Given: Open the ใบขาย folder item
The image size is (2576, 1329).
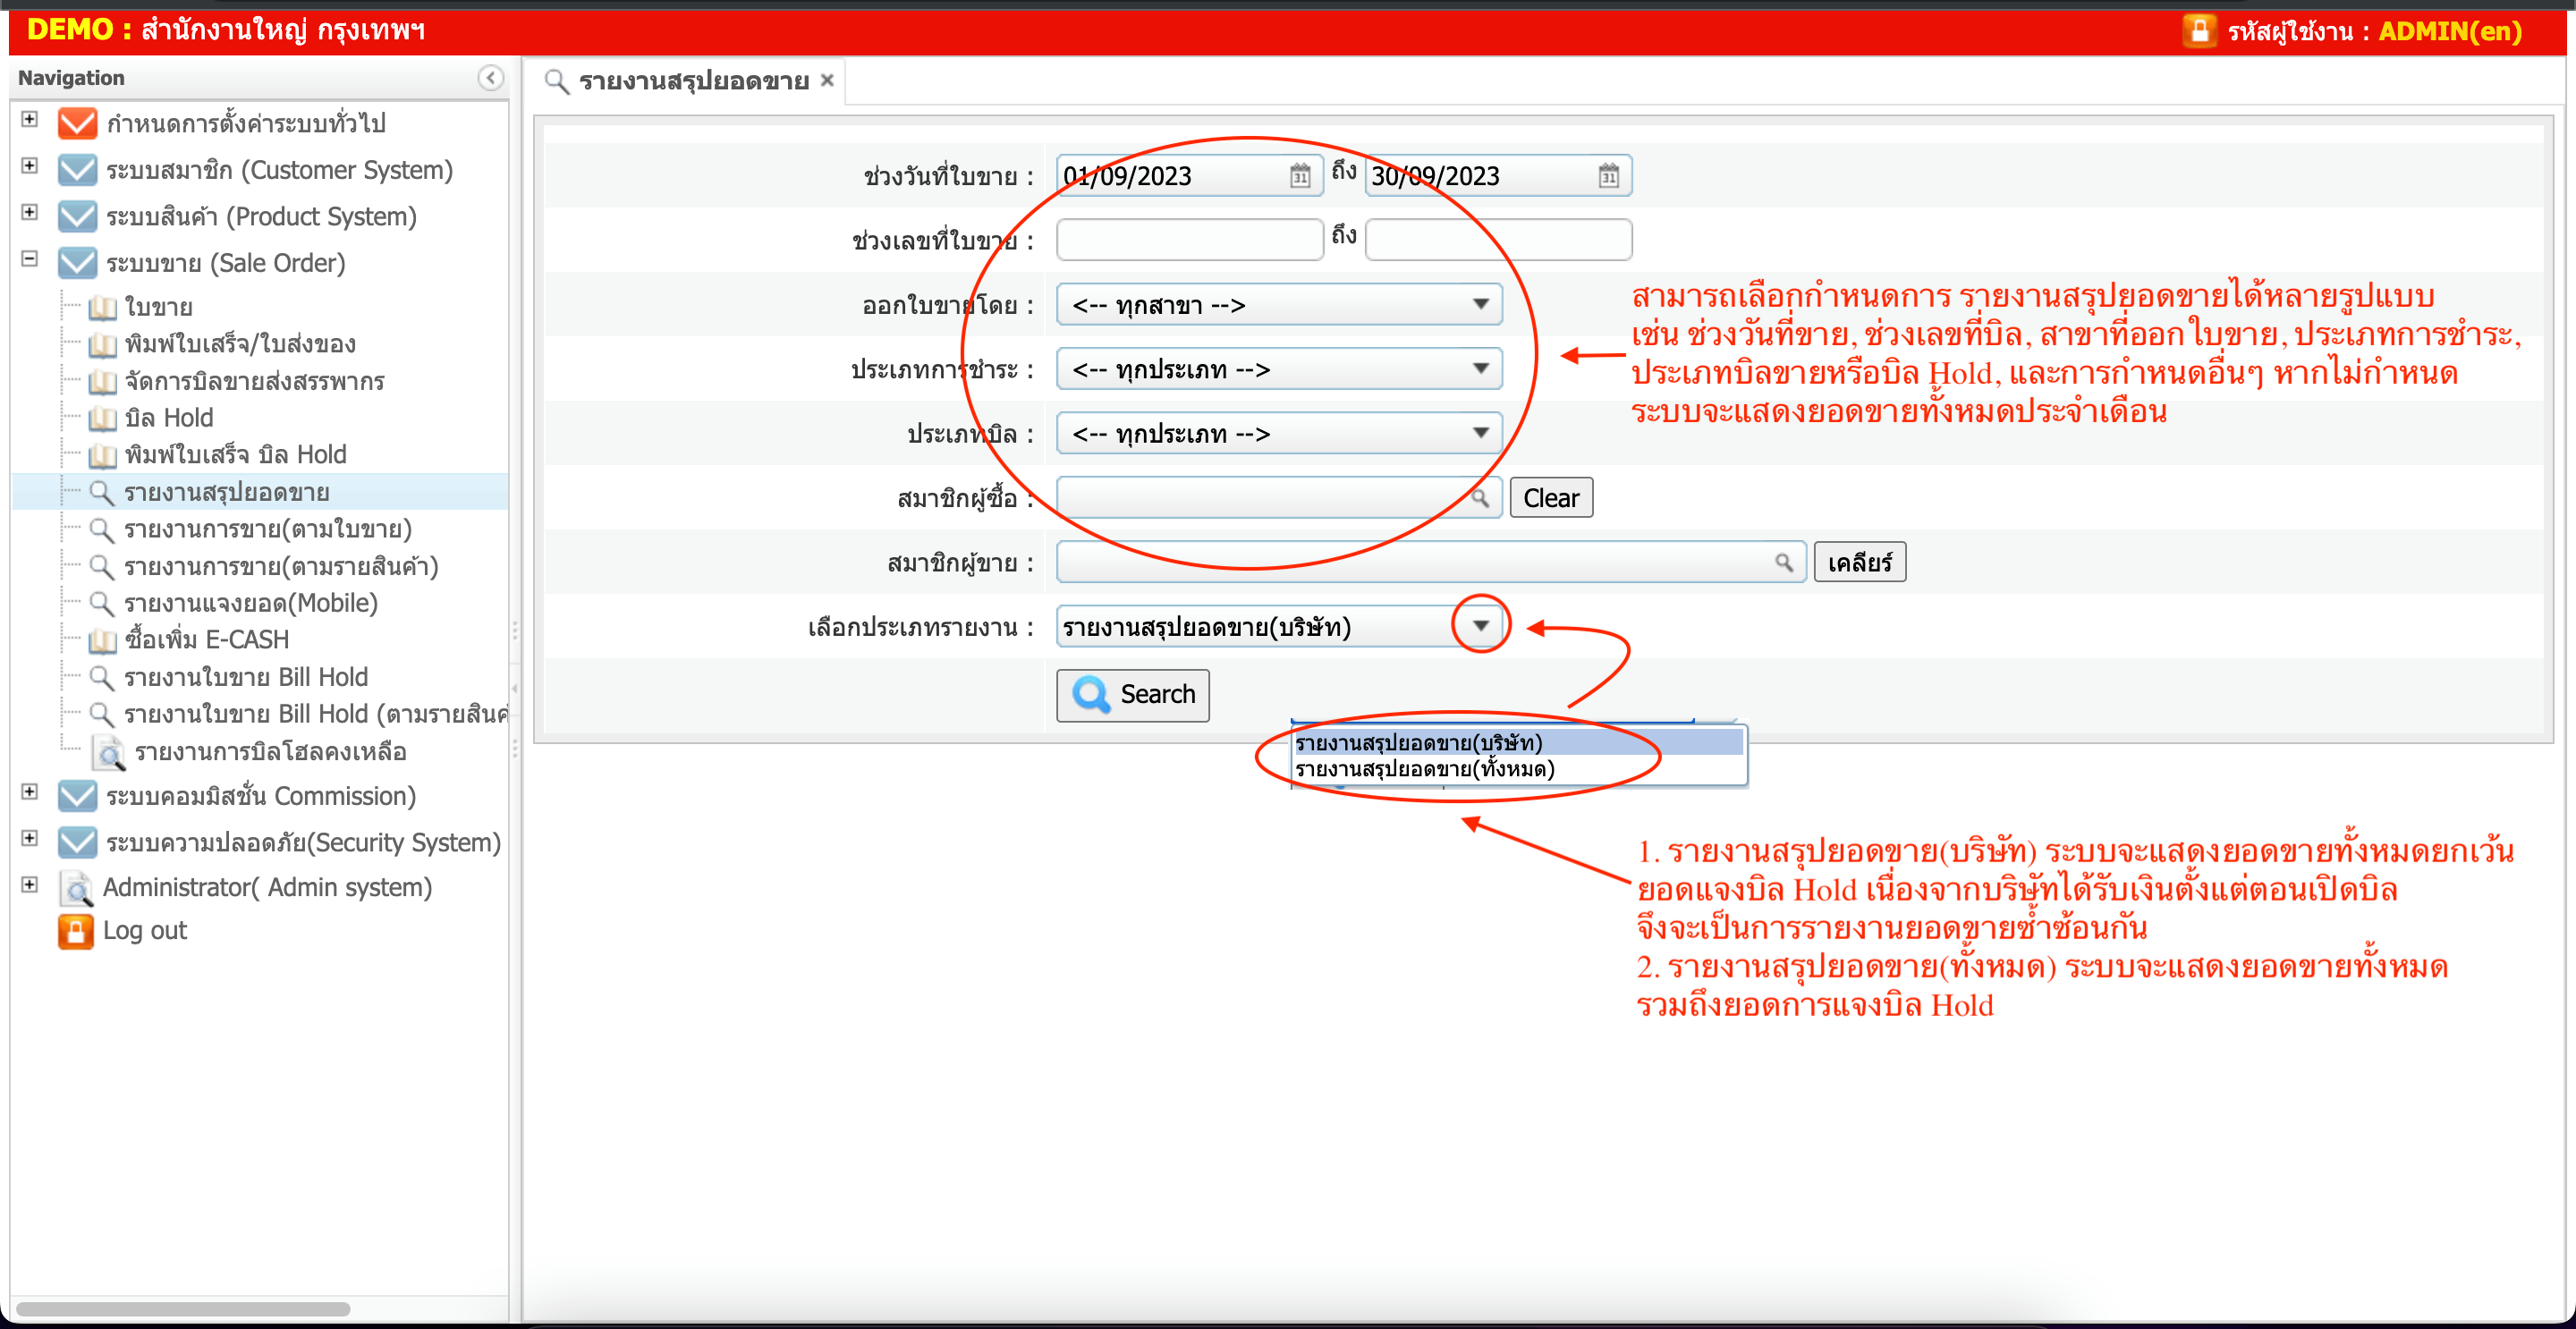Looking at the screenshot, I should pos(158,307).
